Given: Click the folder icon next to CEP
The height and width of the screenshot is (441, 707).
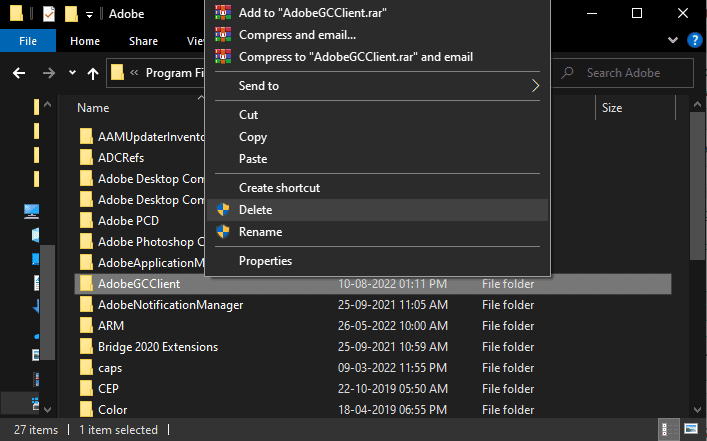Looking at the screenshot, I should pyautogui.click(x=86, y=389).
